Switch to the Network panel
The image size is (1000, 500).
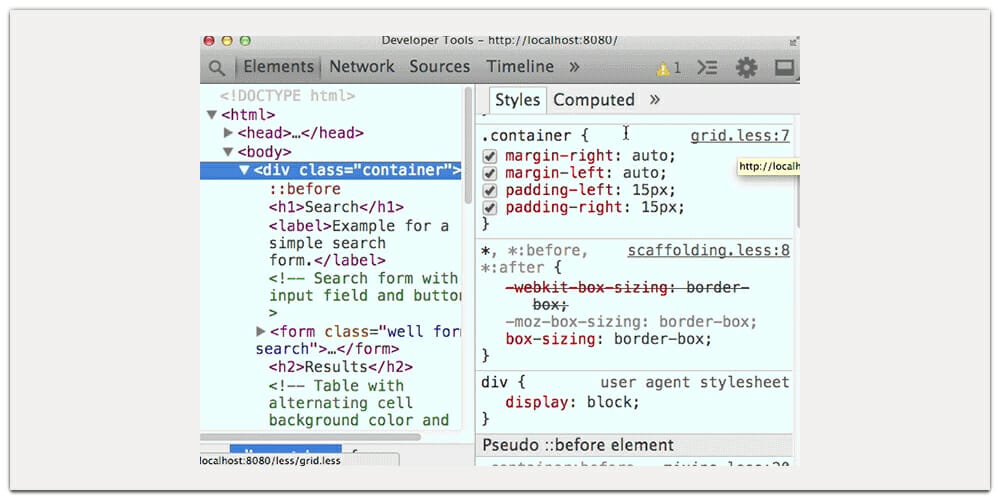point(362,67)
